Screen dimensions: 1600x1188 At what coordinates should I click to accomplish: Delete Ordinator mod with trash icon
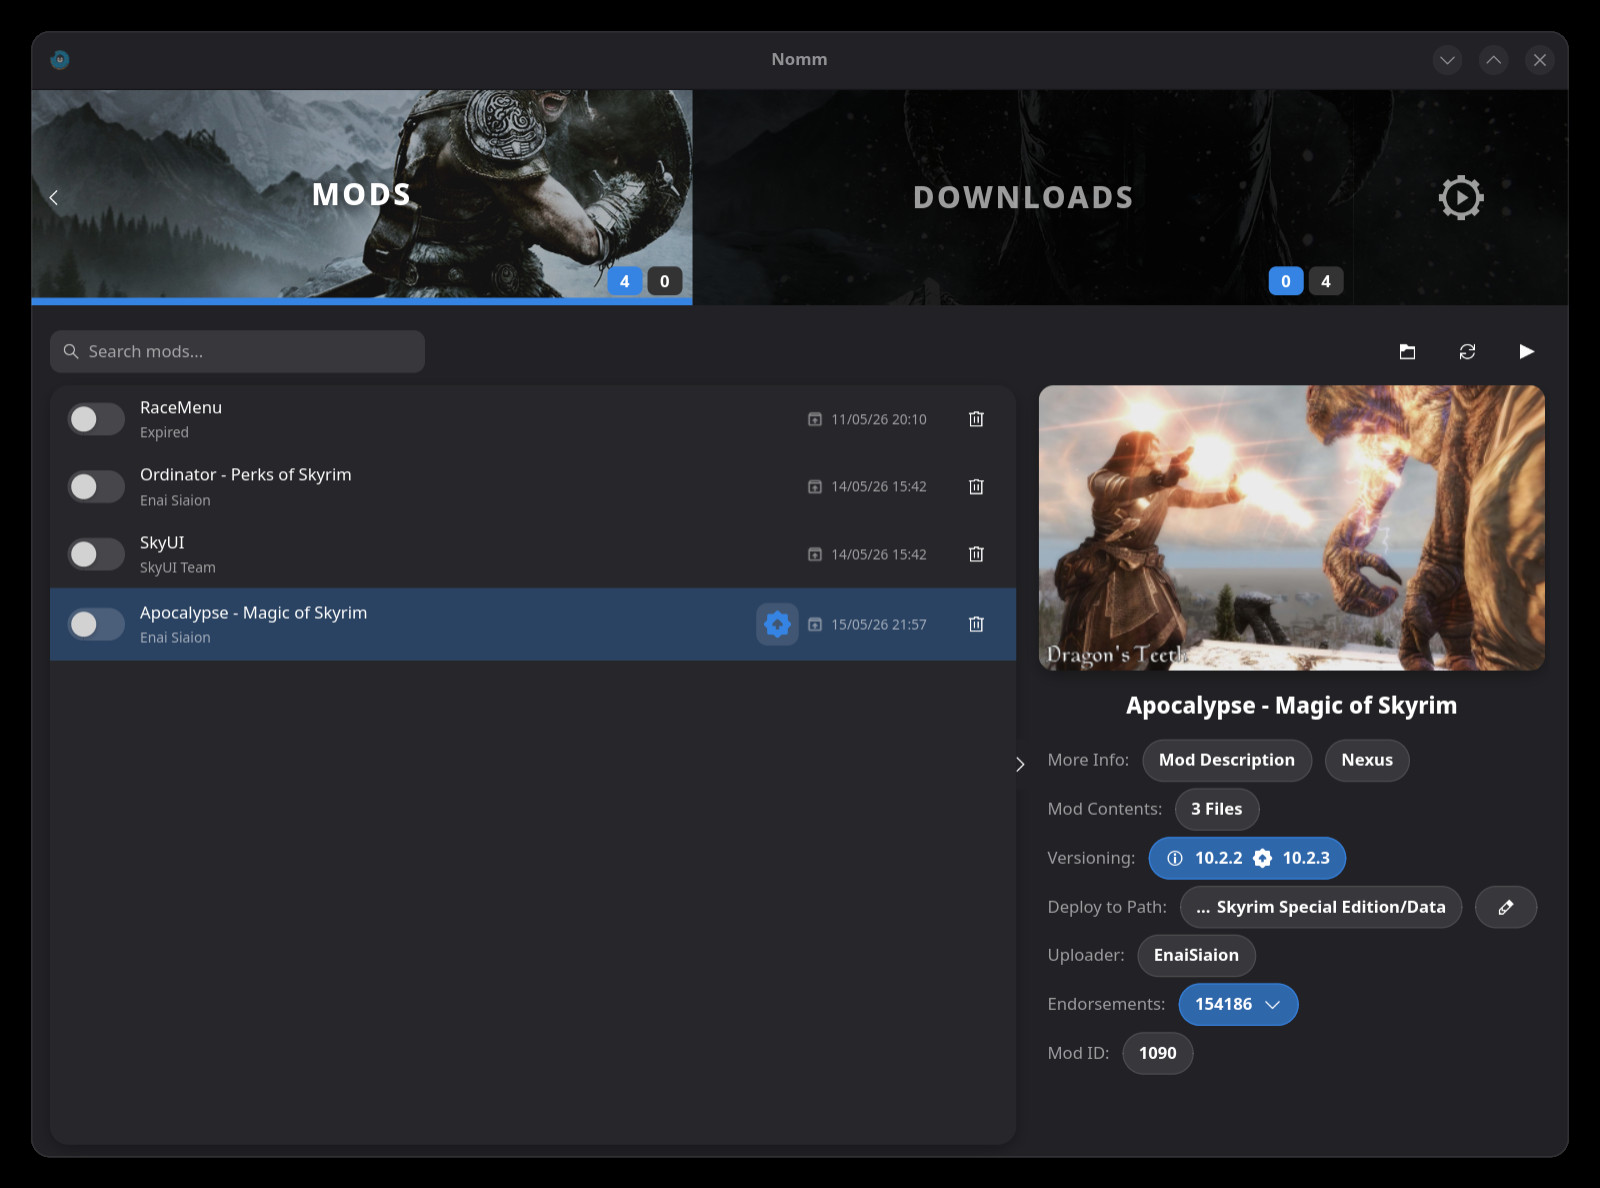976,486
